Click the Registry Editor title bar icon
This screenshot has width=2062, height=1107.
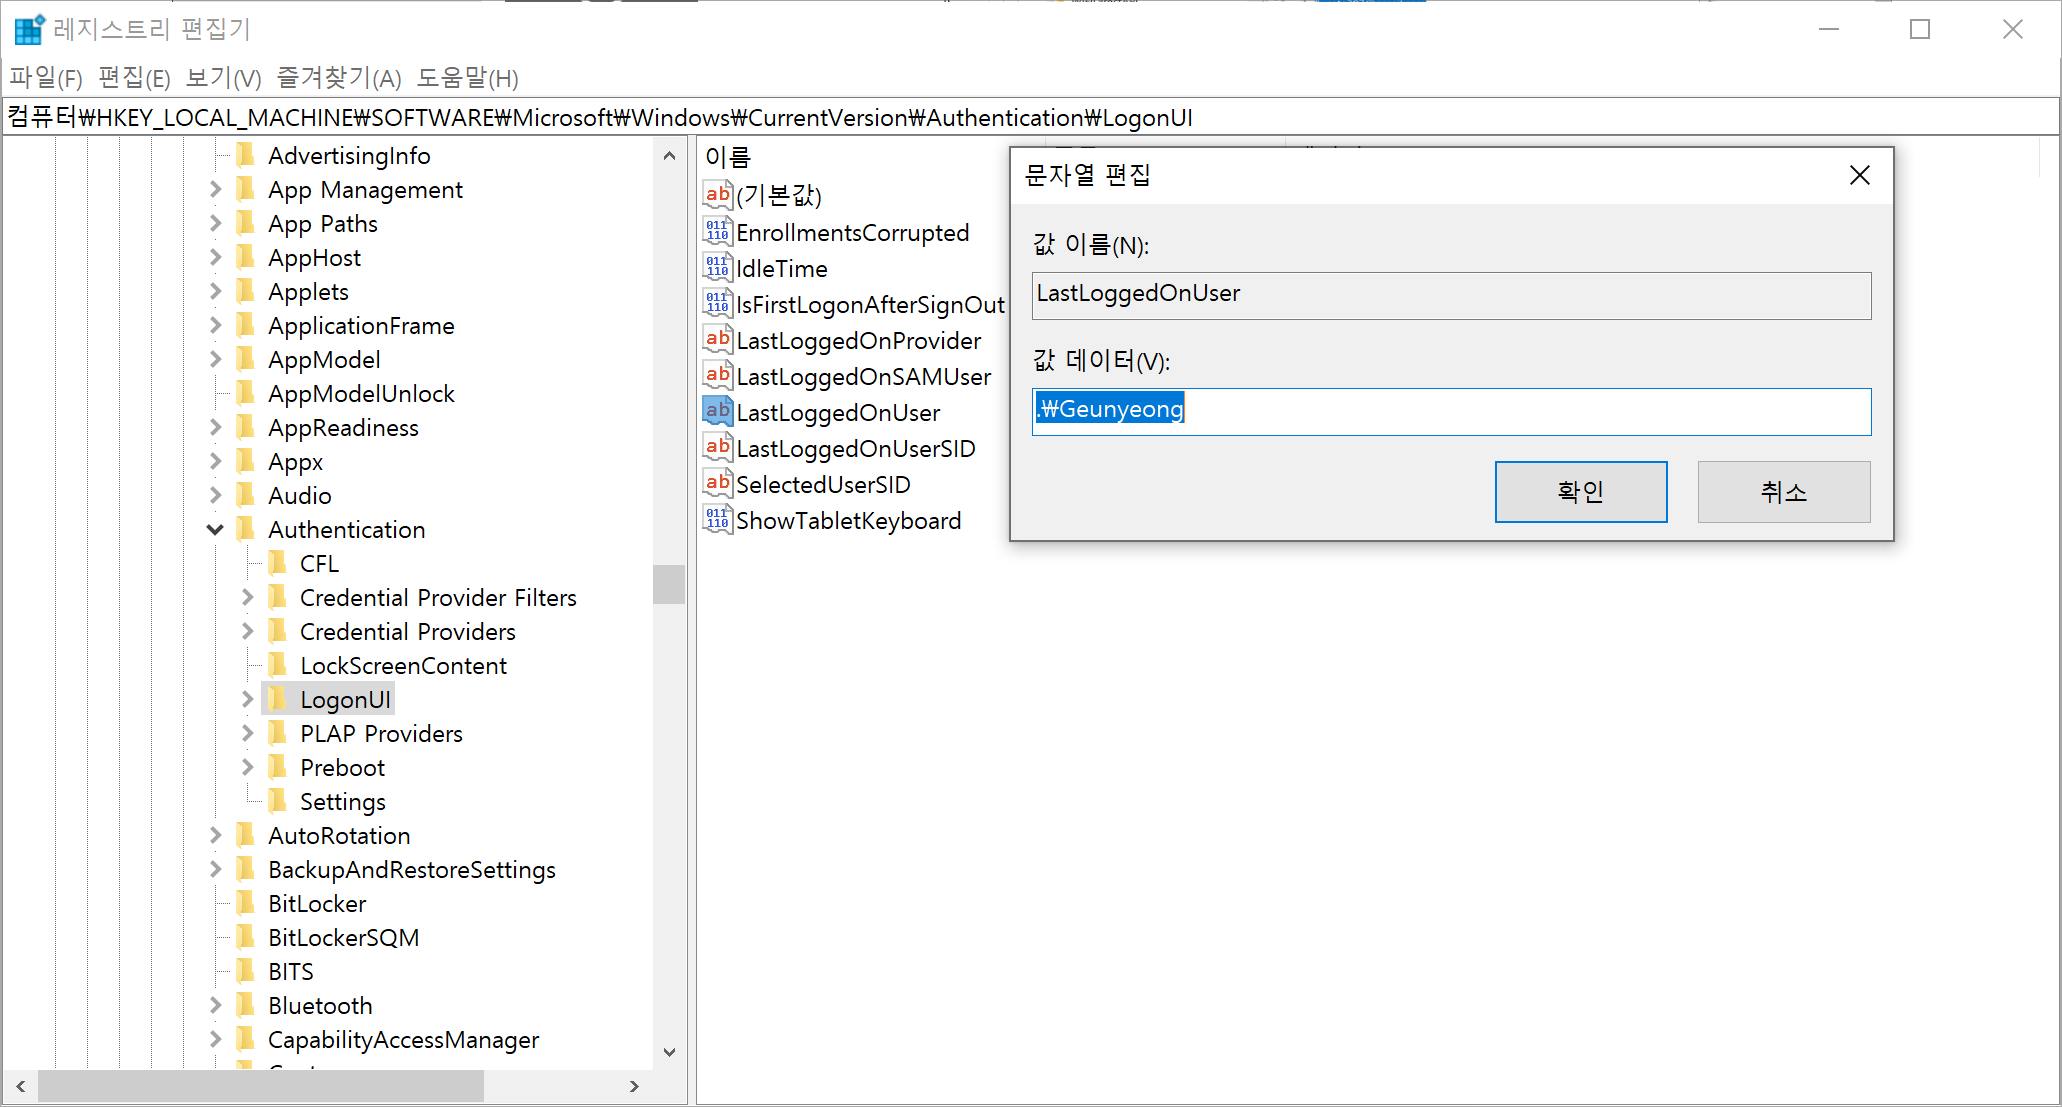(28, 29)
